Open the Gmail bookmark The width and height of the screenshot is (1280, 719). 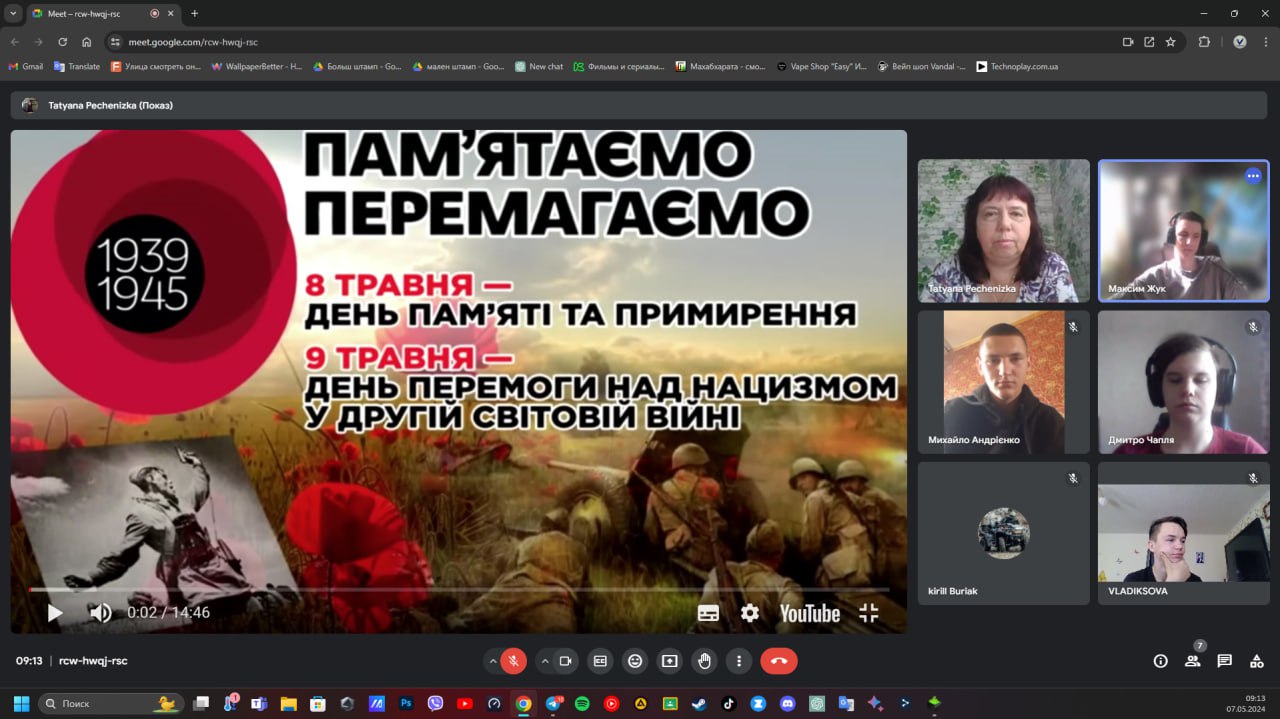[26, 66]
